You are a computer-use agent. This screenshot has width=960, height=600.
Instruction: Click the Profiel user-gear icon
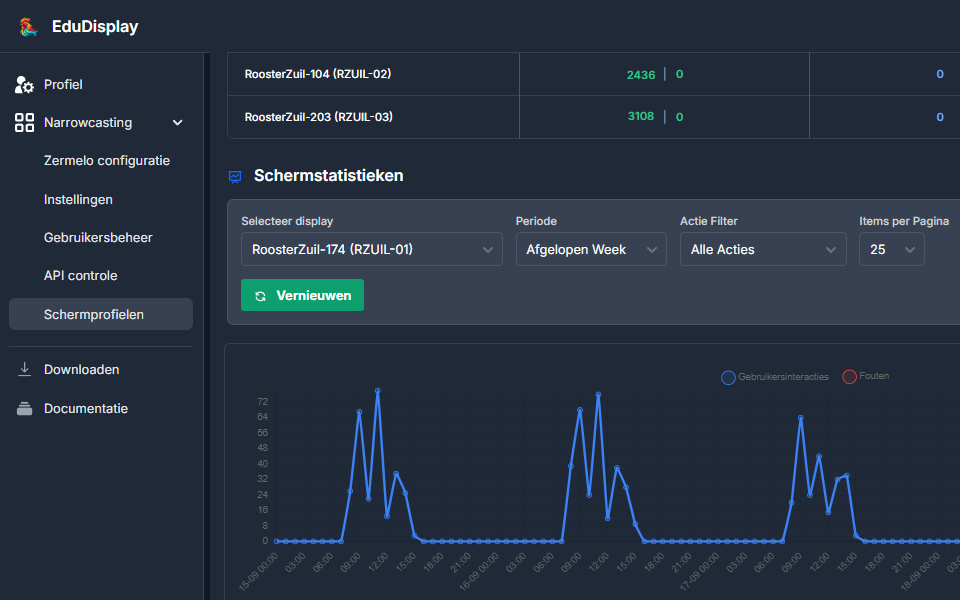25,85
